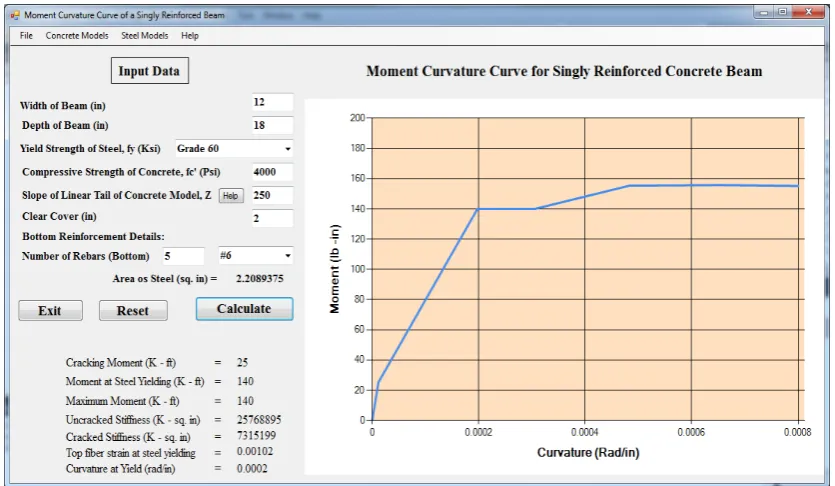Open the File menu

click(26, 36)
